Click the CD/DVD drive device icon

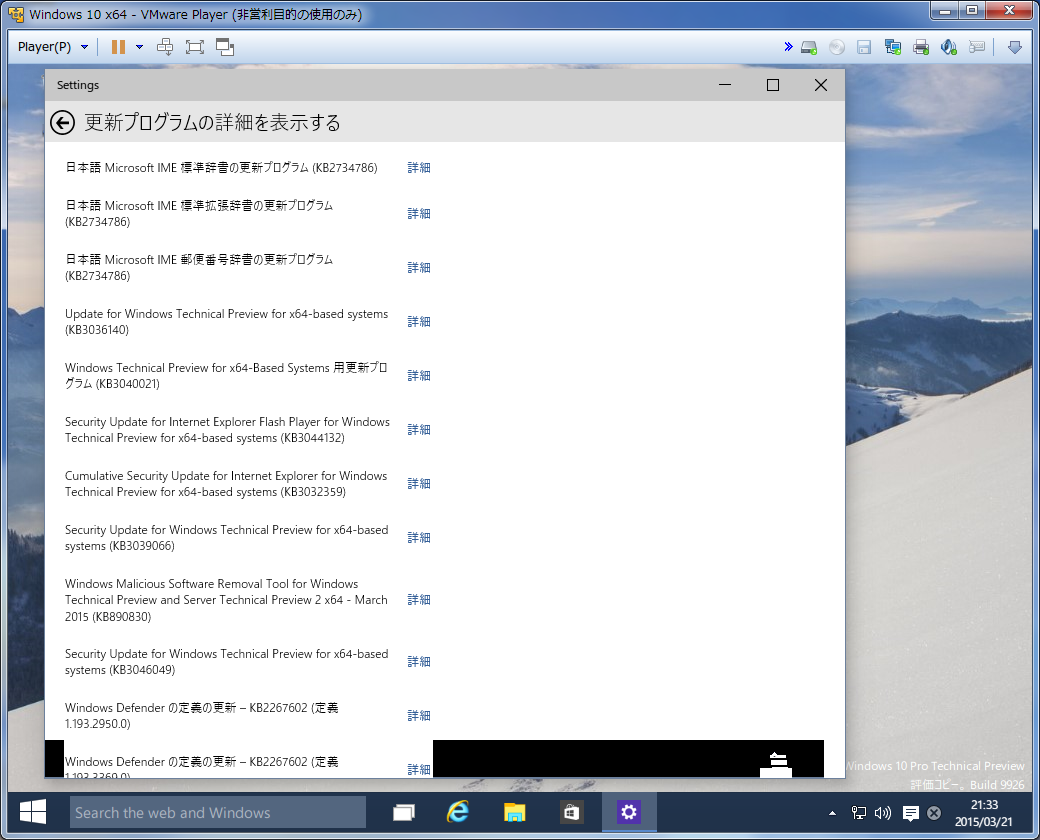click(837, 47)
